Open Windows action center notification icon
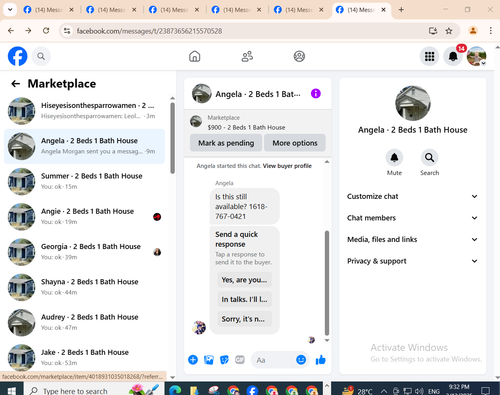This screenshot has height=395, width=500. [485, 391]
